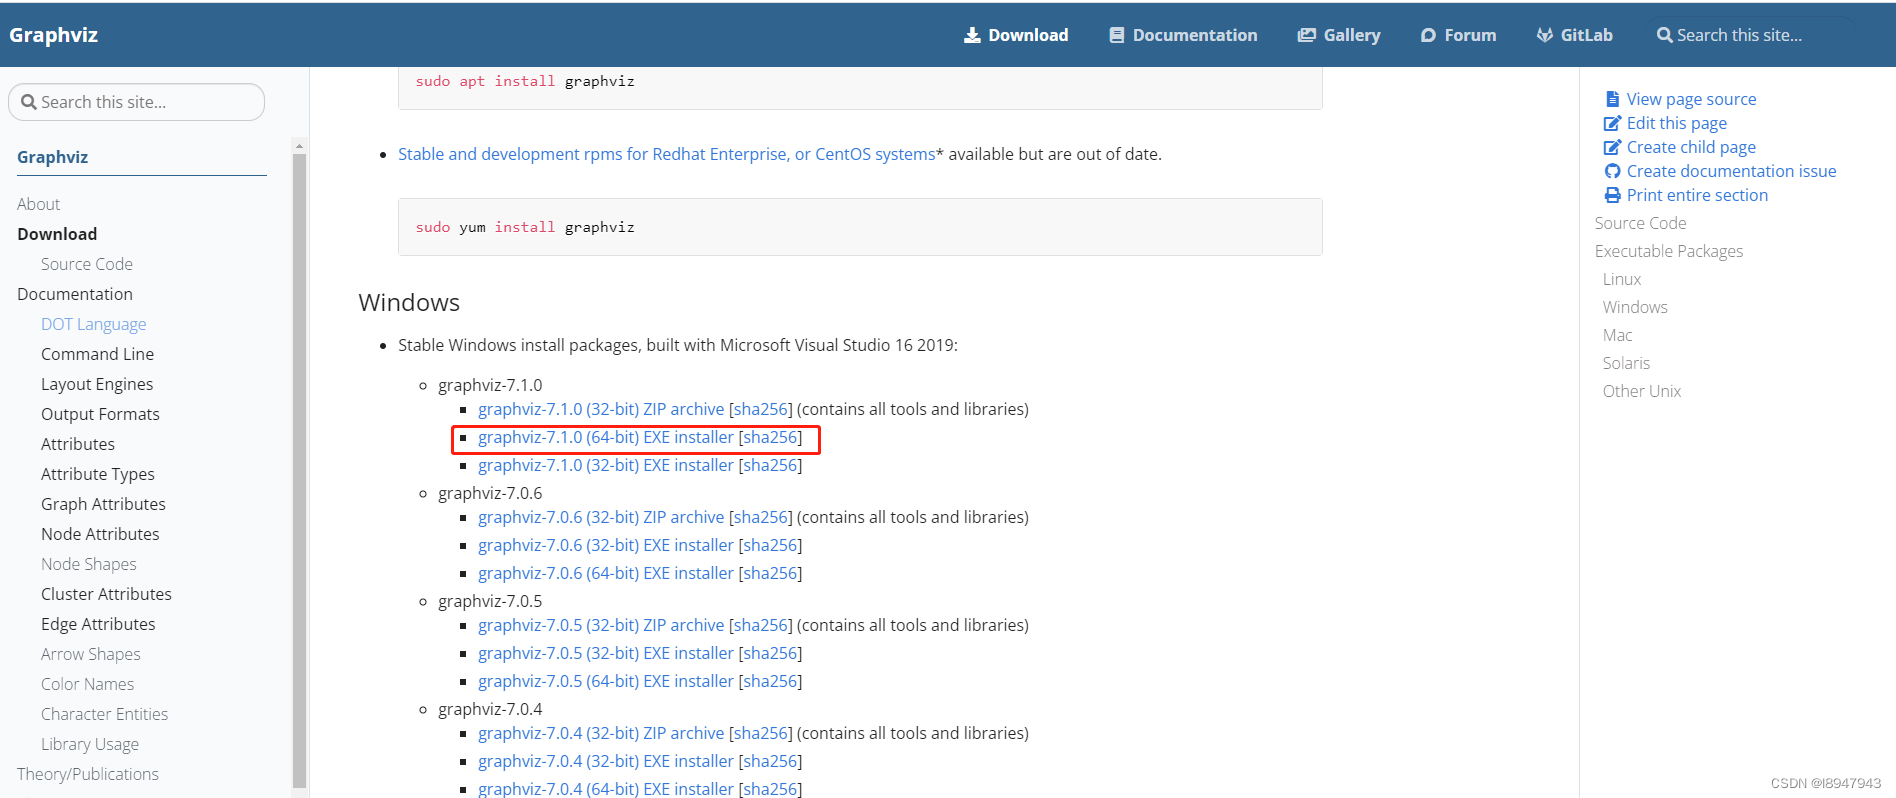Open DOT Language in the sidebar
This screenshot has height=798, width=1896.
(x=94, y=324)
